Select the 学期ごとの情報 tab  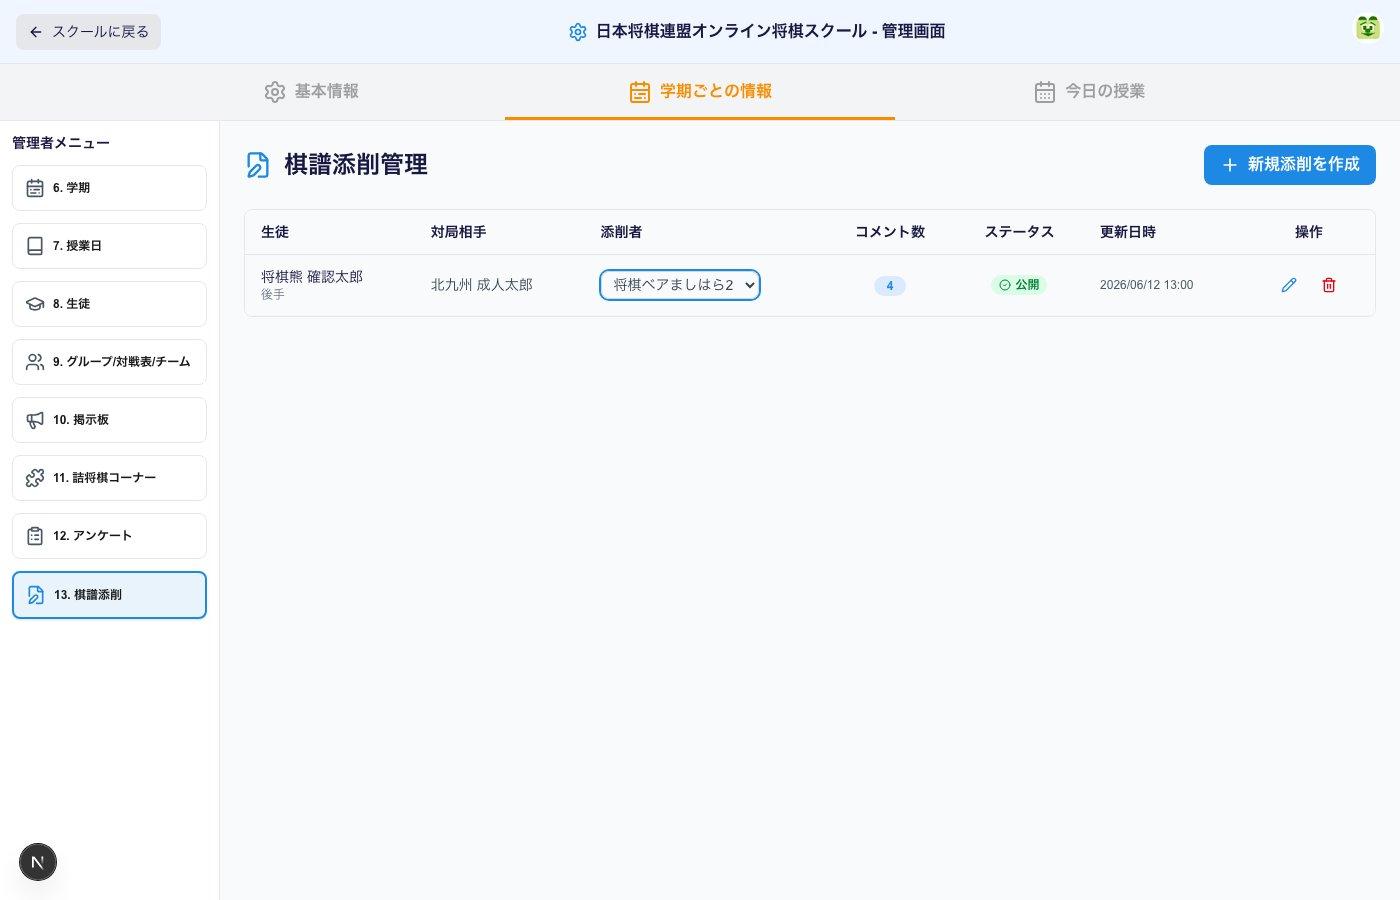(700, 92)
